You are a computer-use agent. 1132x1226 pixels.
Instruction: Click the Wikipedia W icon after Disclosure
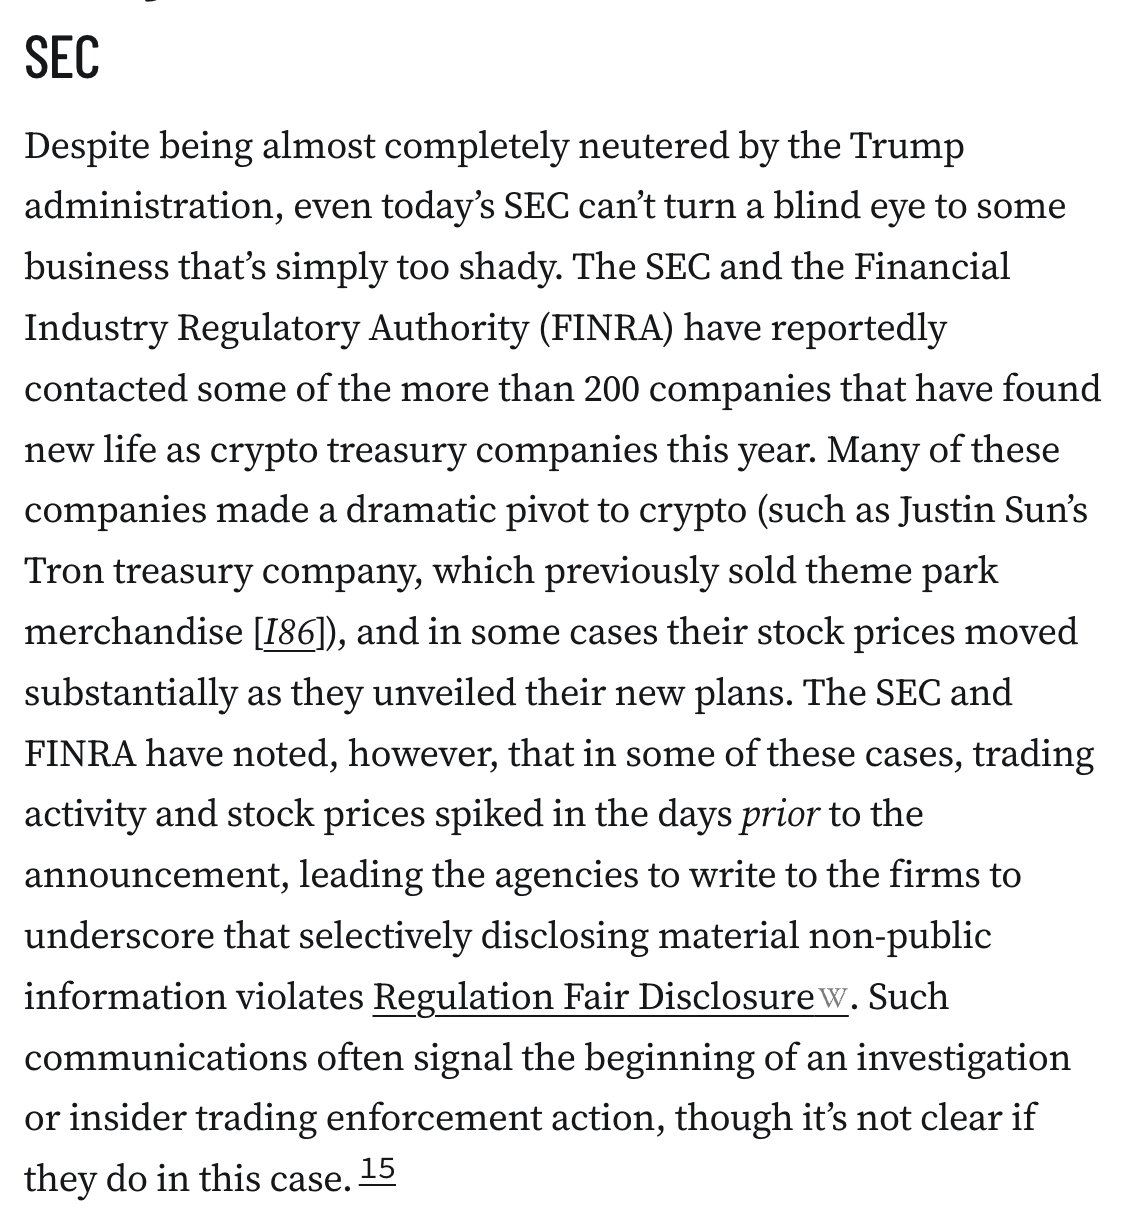point(833,997)
